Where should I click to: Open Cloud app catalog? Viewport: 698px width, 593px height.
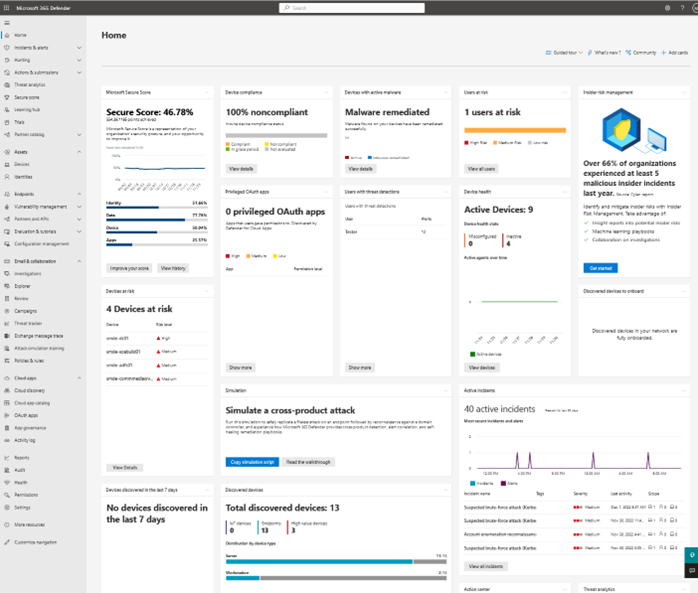[x=32, y=403]
